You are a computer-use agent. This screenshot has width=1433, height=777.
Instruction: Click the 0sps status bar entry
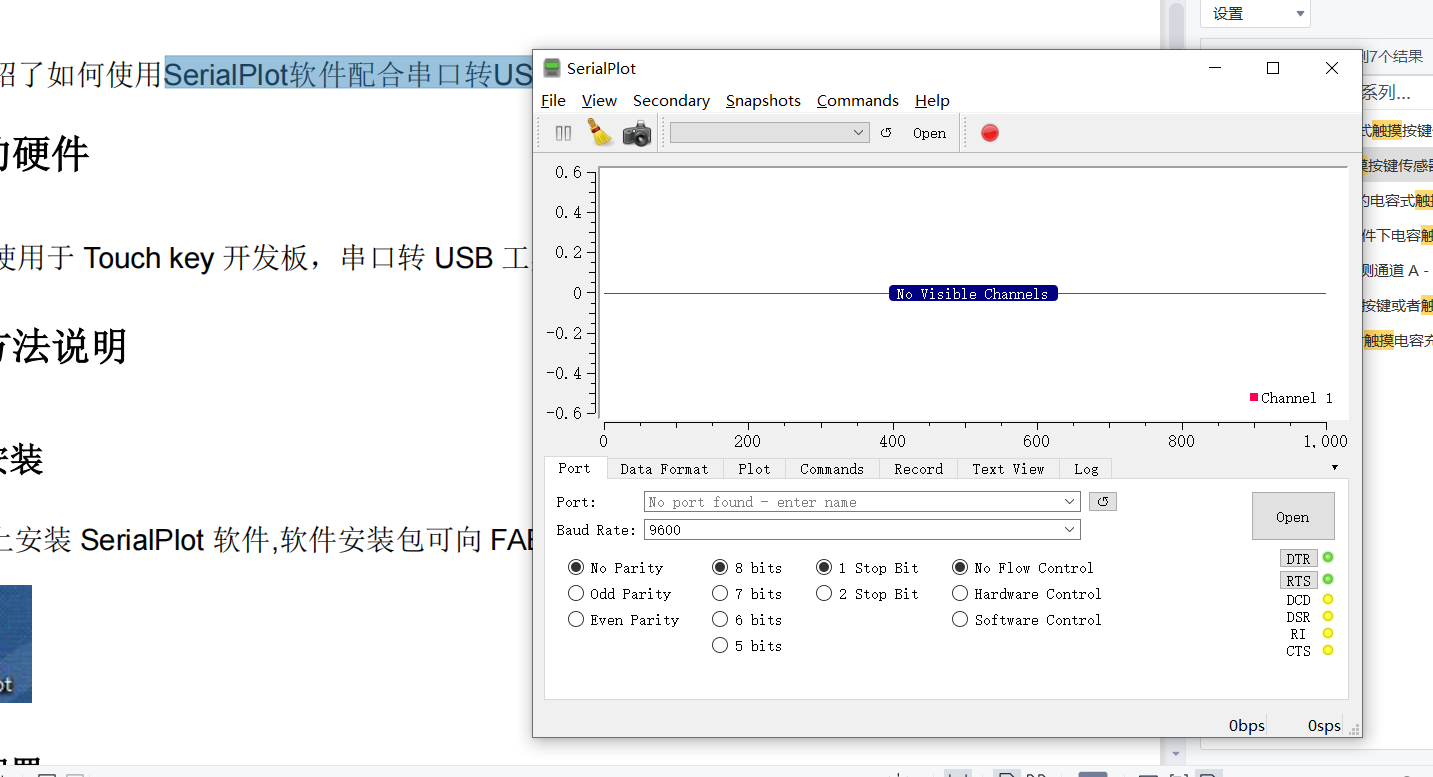click(x=1324, y=726)
